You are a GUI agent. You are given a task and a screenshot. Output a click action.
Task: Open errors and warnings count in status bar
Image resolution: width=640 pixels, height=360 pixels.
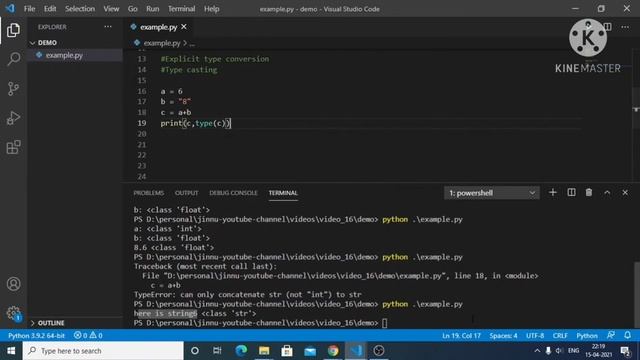tap(88, 336)
